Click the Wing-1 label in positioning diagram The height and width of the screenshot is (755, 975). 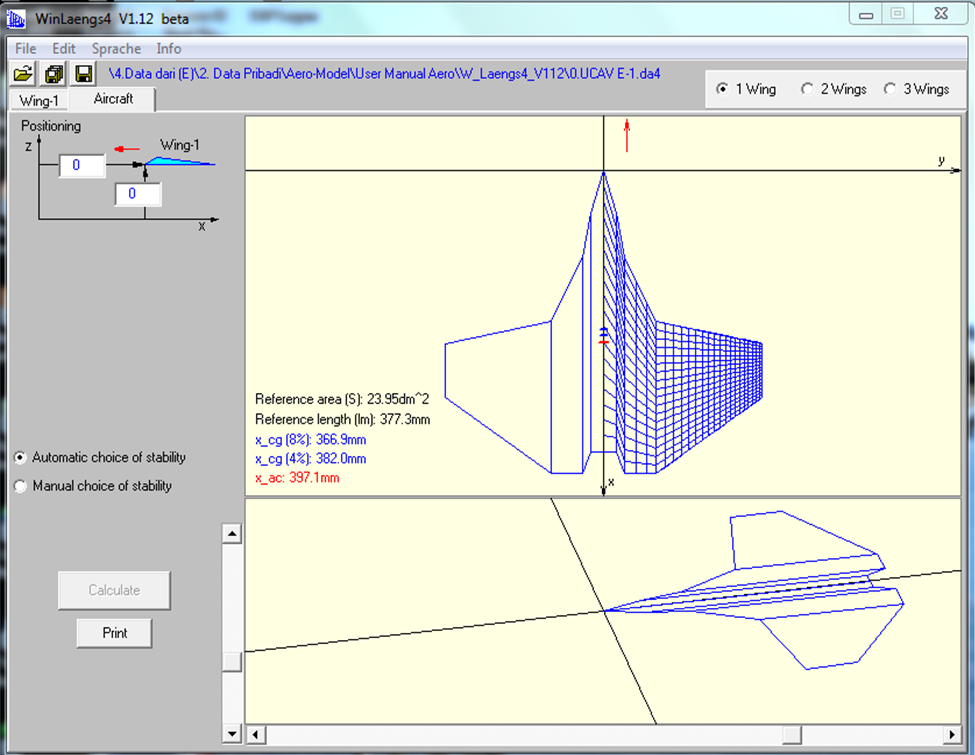click(x=180, y=145)
